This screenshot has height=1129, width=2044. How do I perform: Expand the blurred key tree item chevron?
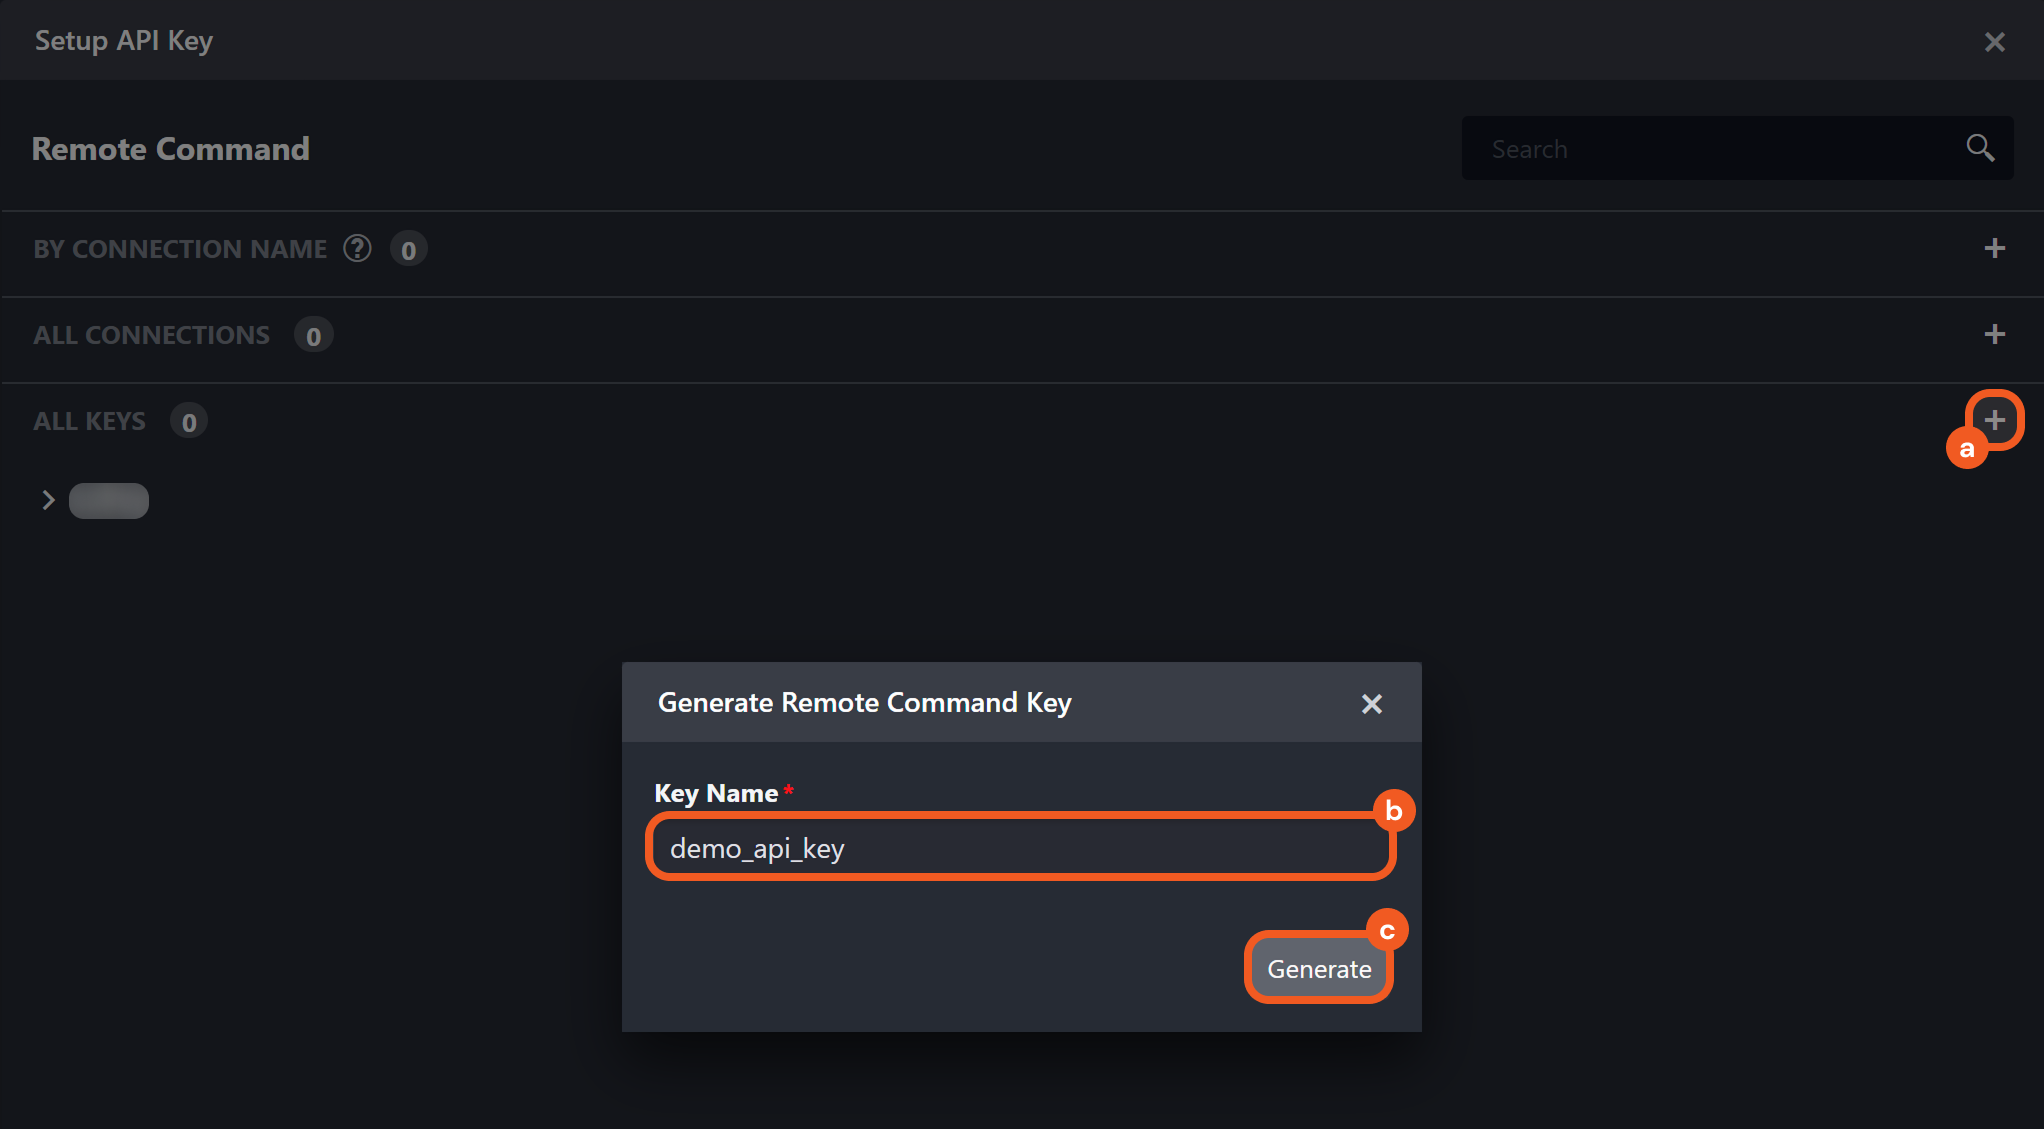coord(47,500)
